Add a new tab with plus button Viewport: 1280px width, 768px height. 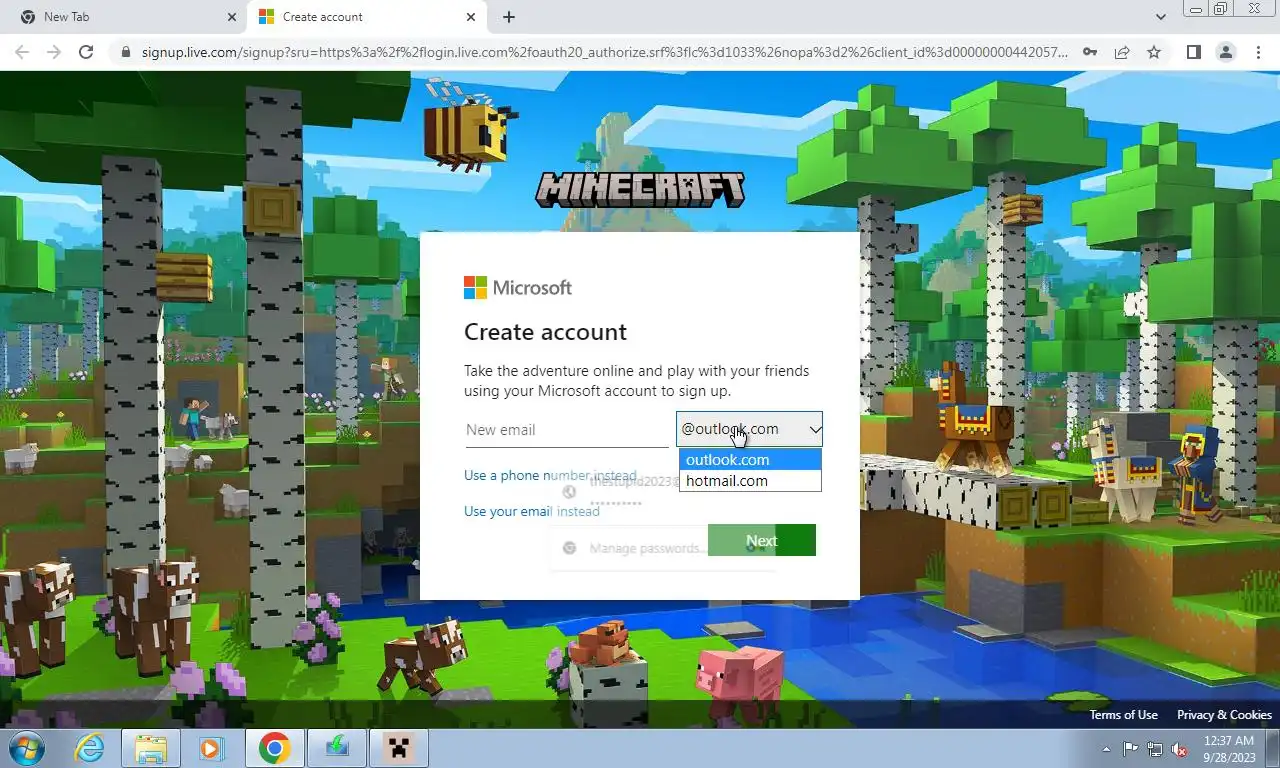tap(509, 17)
